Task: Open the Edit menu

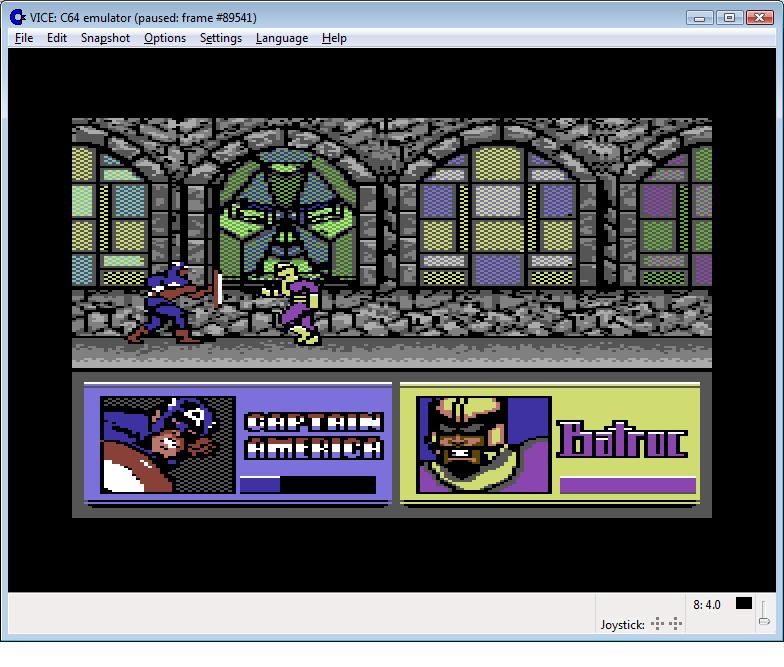Action: pyautogui.click(x=56, y=38)
